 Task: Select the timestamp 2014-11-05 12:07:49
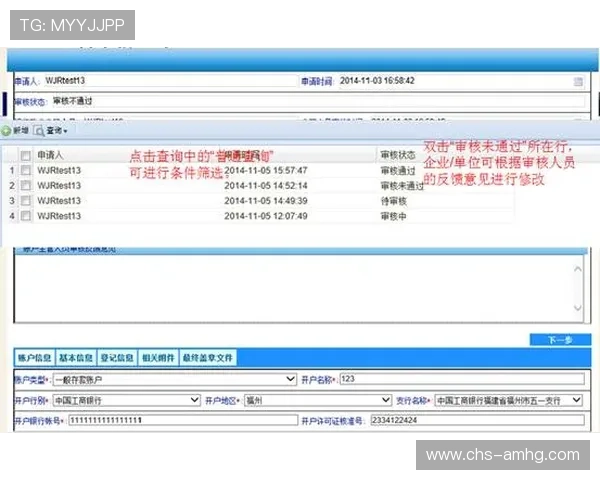(x=266, y=216)
